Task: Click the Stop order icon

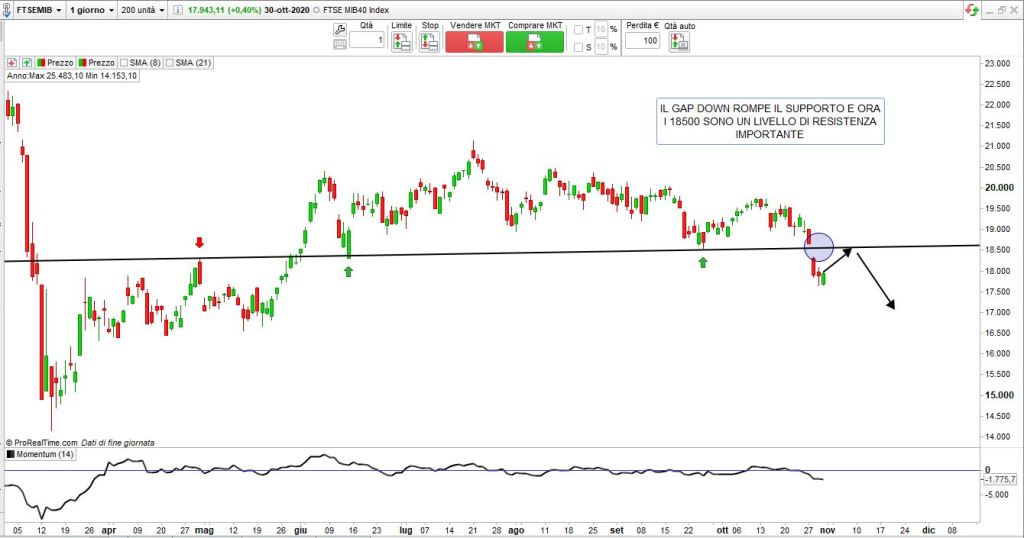Action: pyautogui.click(x=429, y=41)
